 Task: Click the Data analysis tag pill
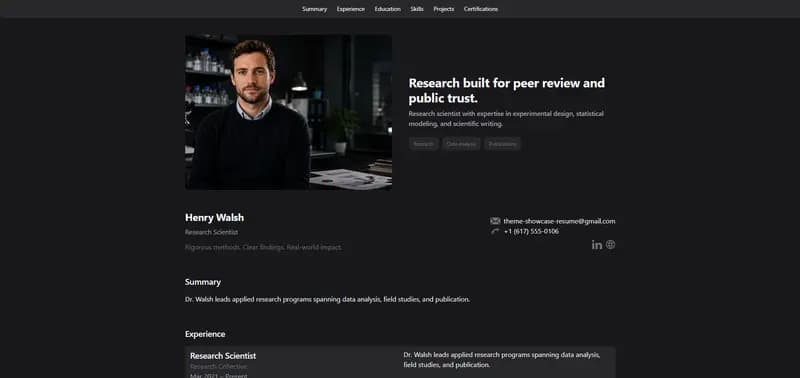pyautogui.click(x=461, y=144)
